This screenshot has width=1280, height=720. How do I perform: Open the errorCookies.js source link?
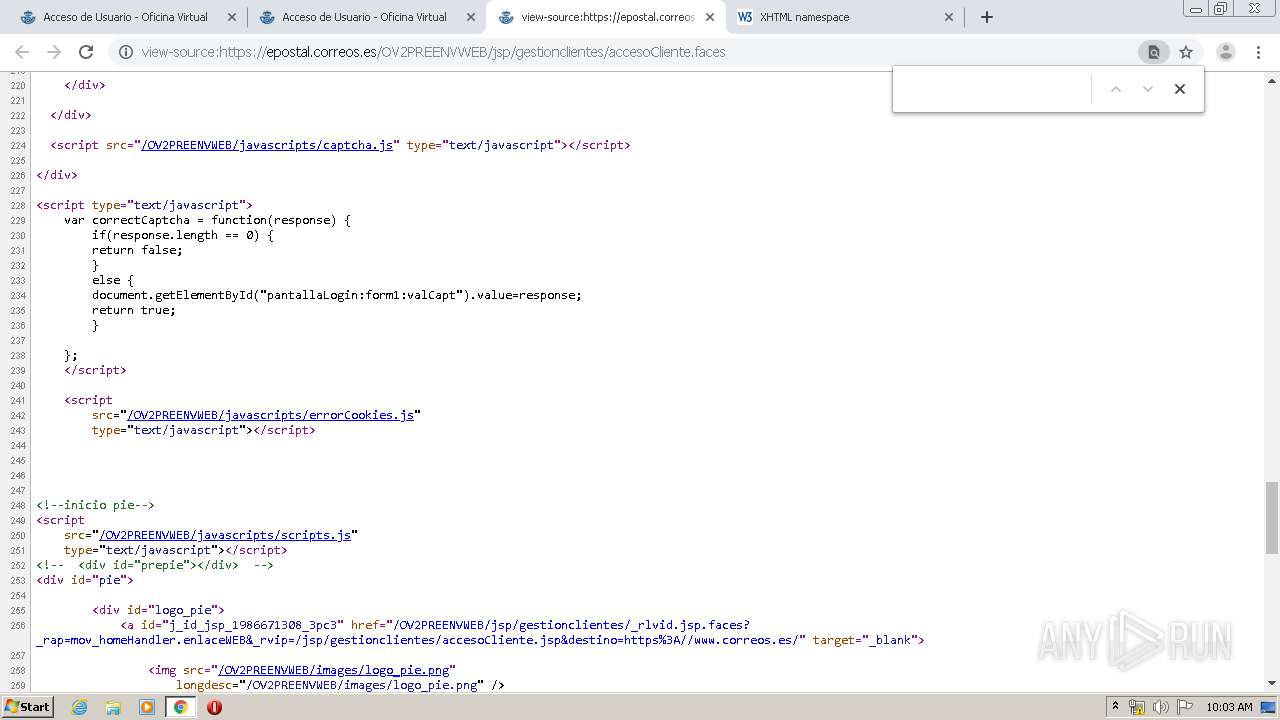click(x=270, y=415)
